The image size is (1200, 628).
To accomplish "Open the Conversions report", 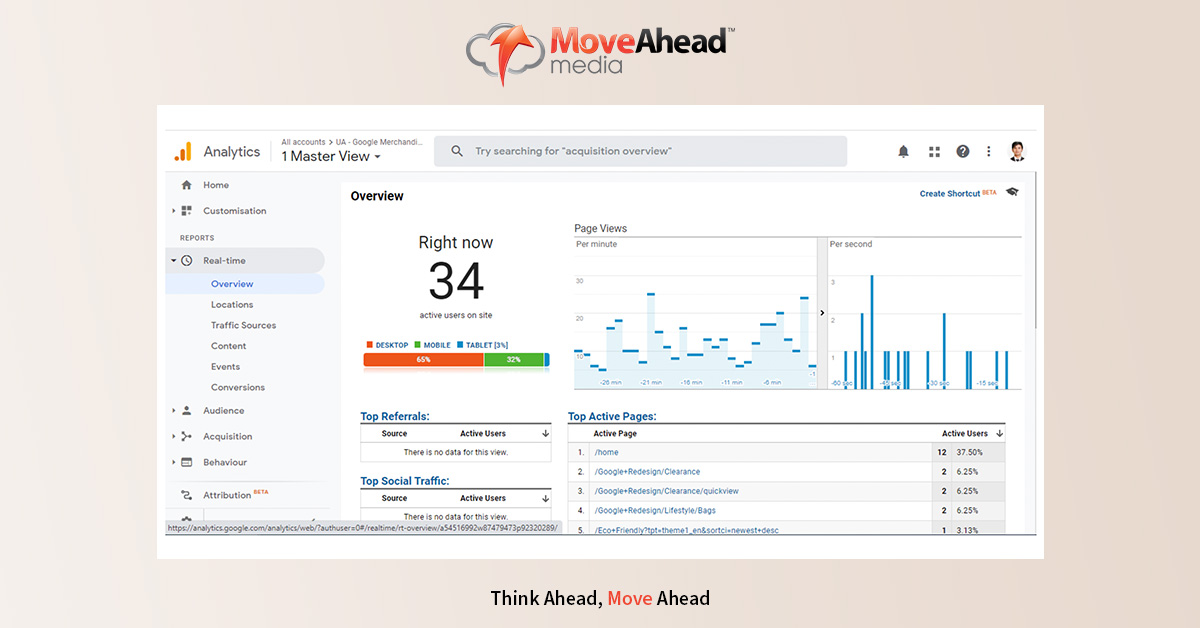I will coord(238,387).
